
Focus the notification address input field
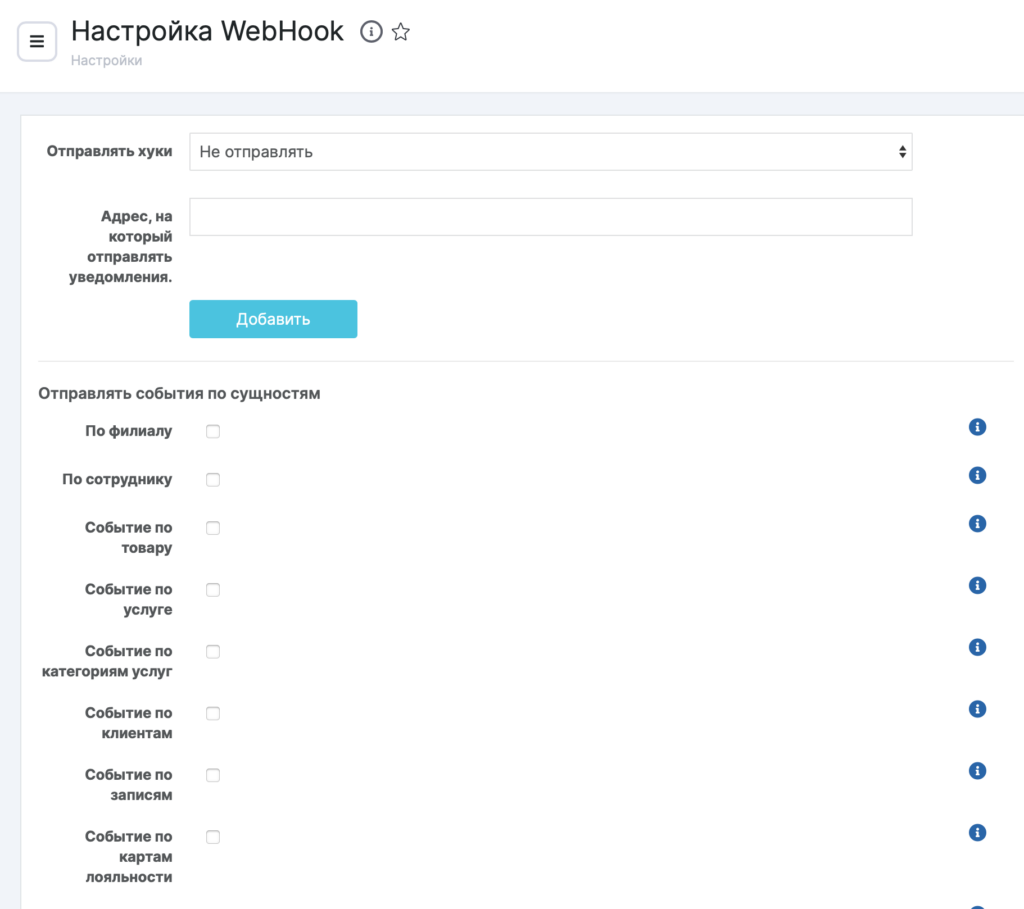(x=550, y=217)
